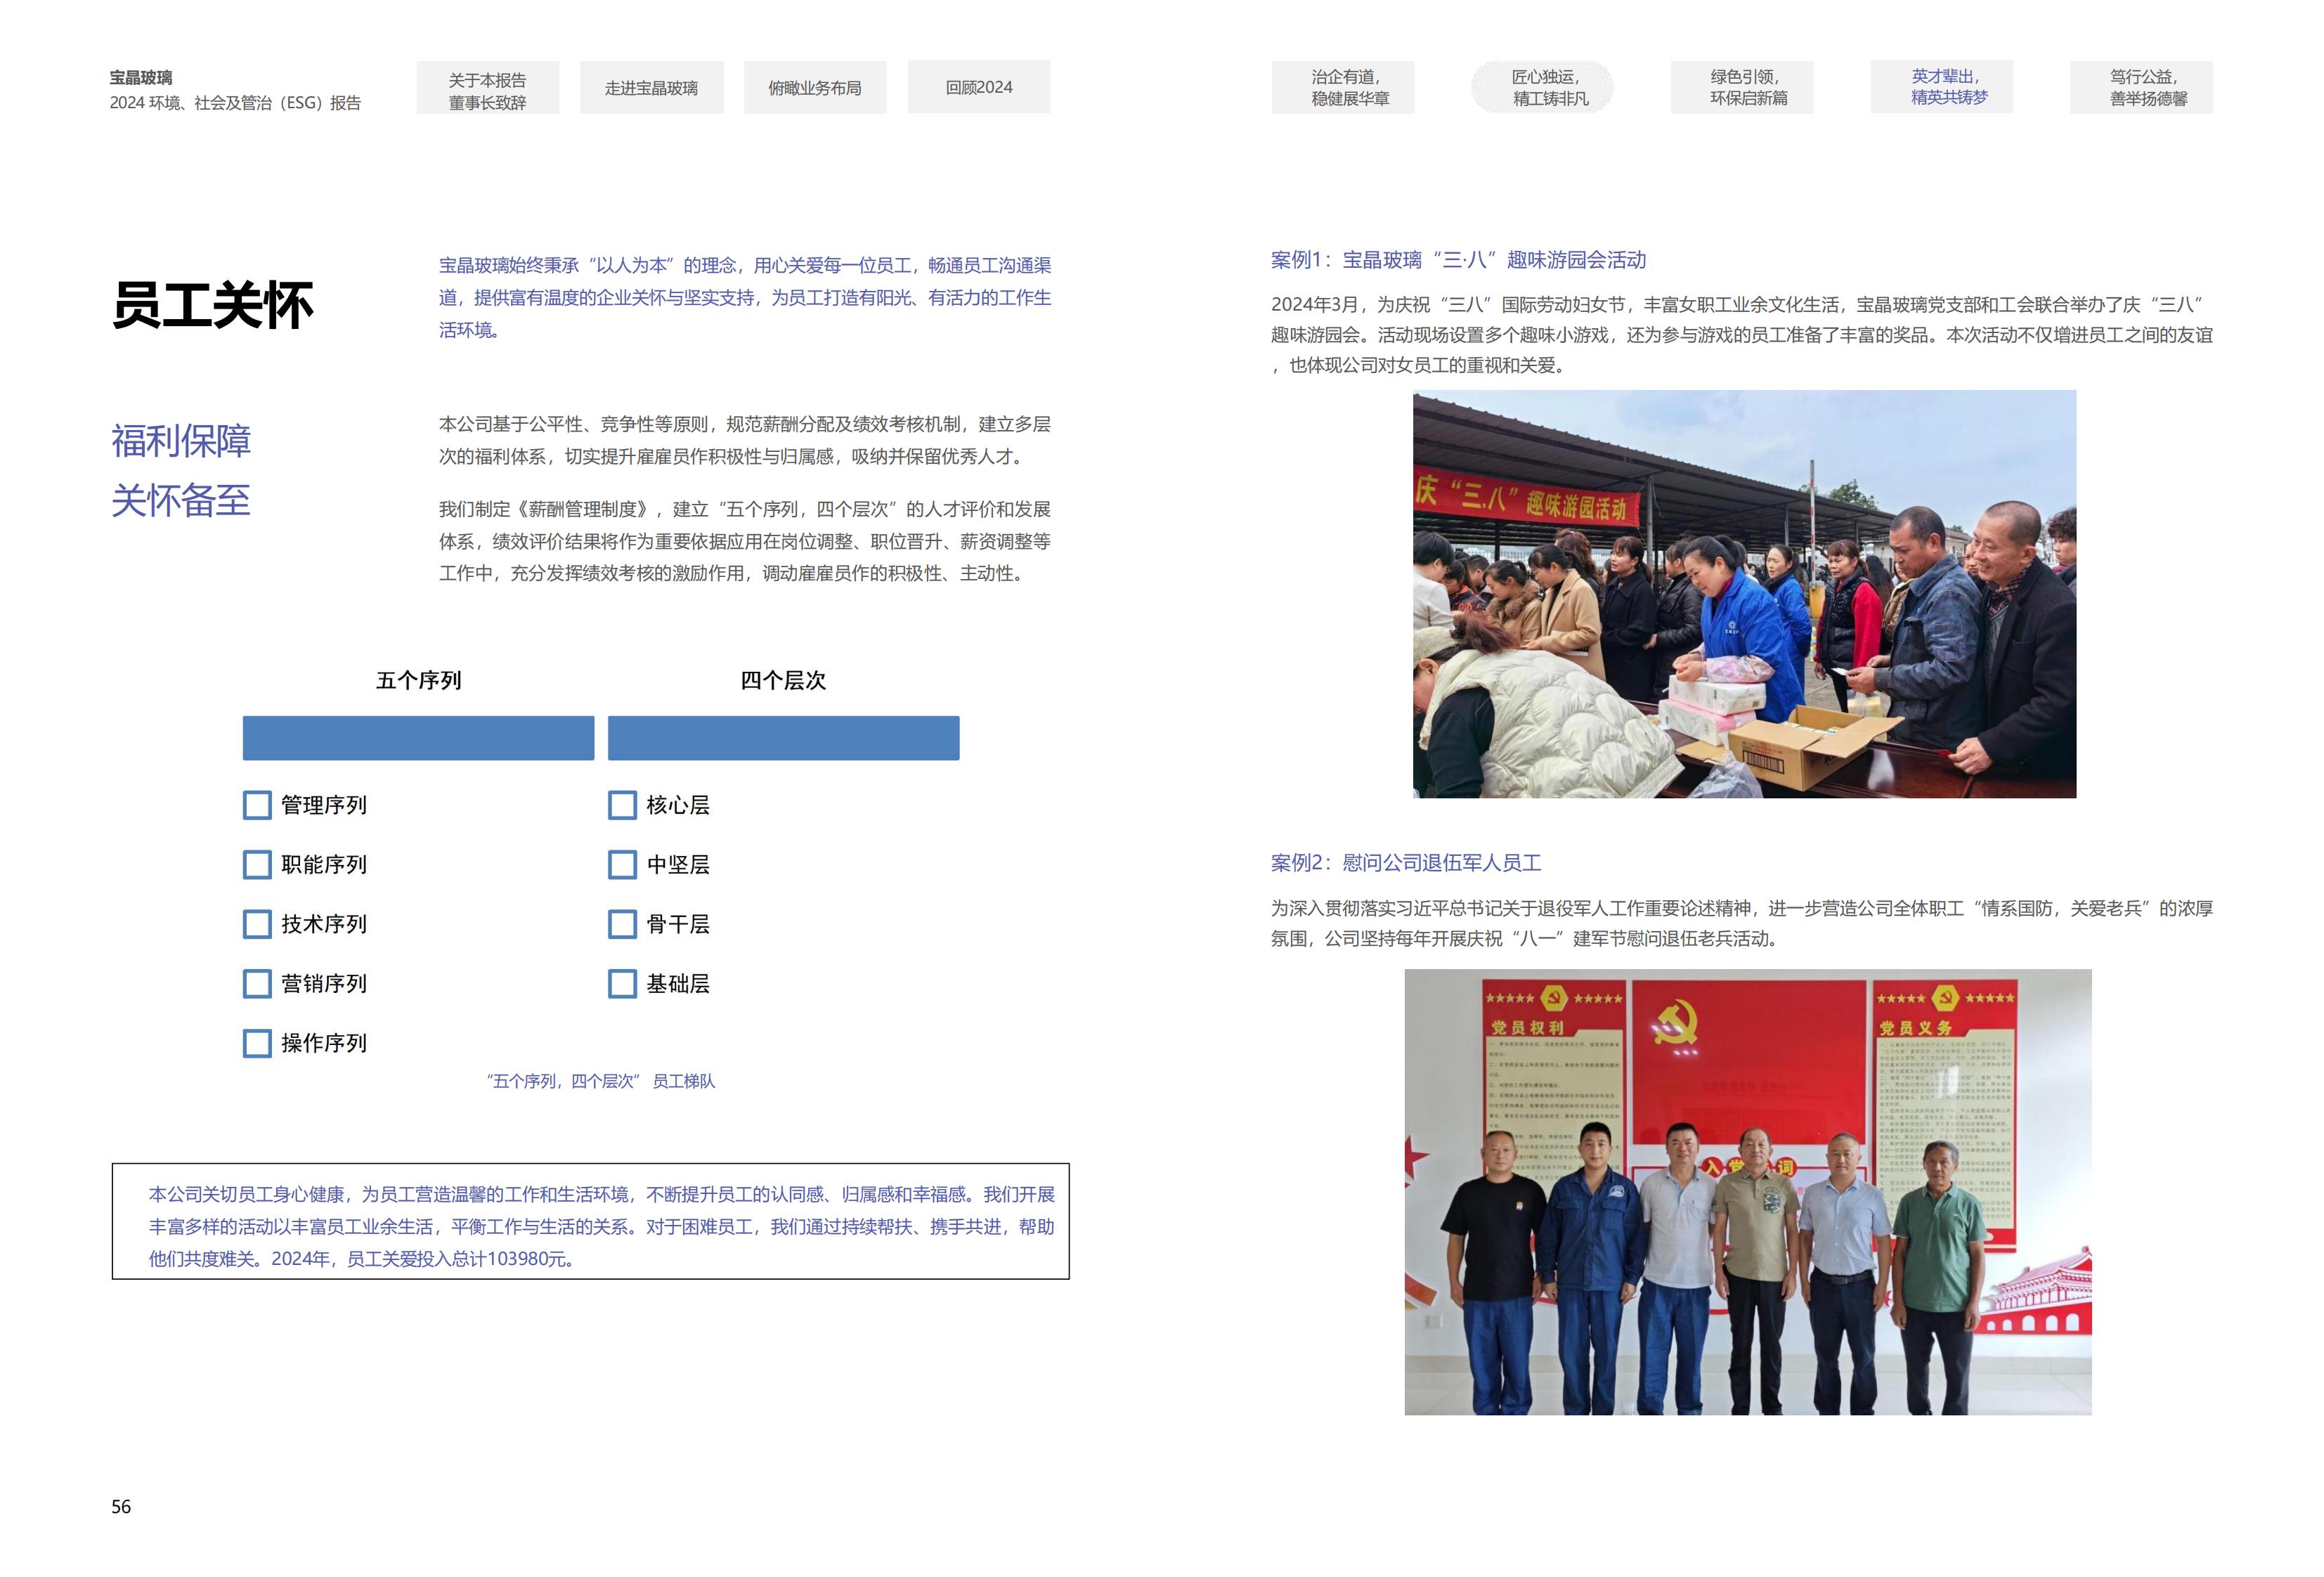The image size is (2324, 1577).
Task: Go to the 走进宝晶玻璃 tab
Action: coord(651,88)
